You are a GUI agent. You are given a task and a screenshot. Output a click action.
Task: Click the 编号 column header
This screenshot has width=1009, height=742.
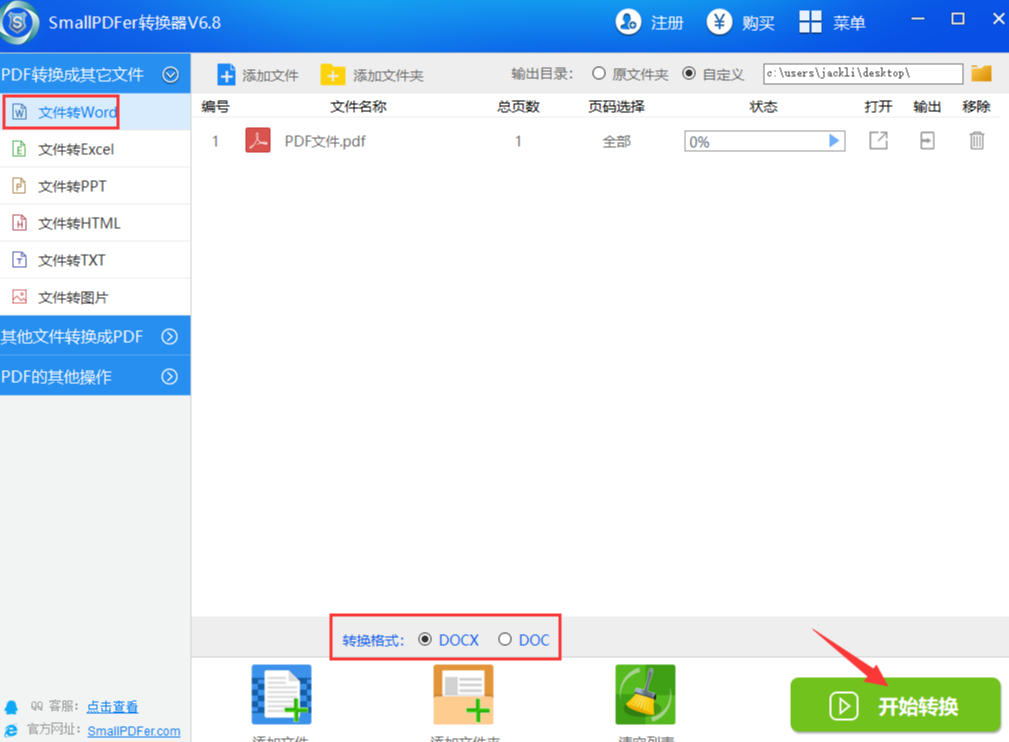click(x=215, y=106)
